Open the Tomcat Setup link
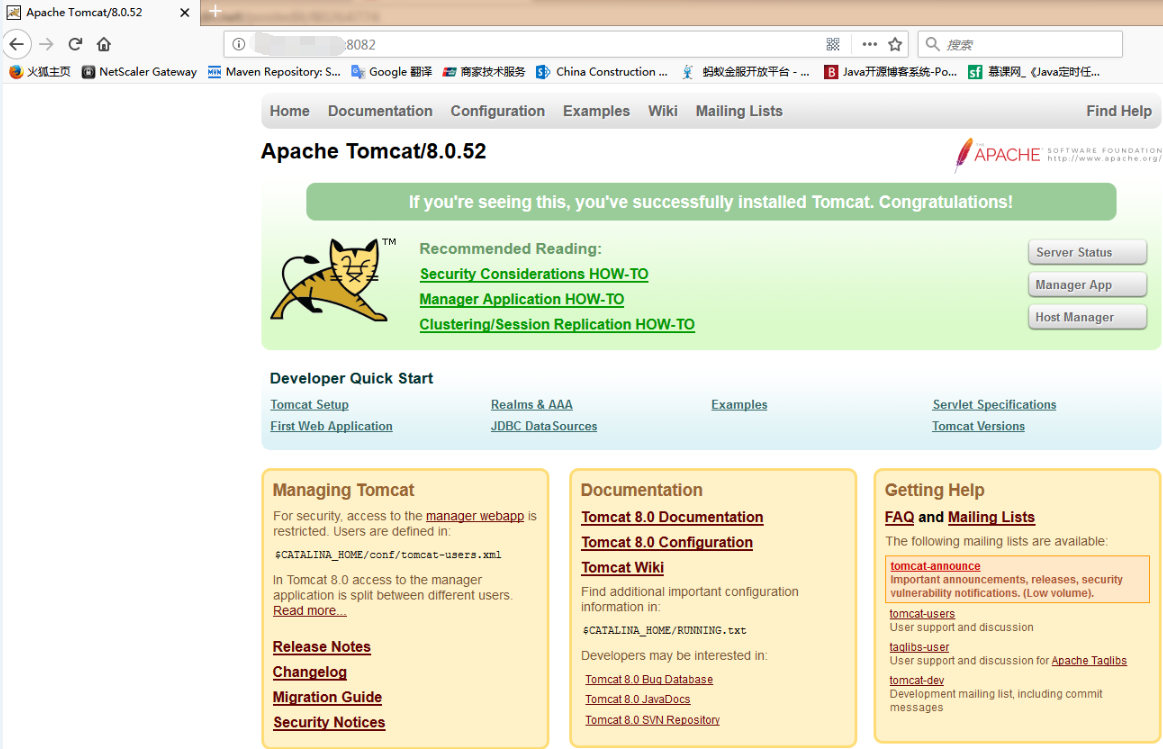Screen dimensions: 1163x749 (309, 405)
